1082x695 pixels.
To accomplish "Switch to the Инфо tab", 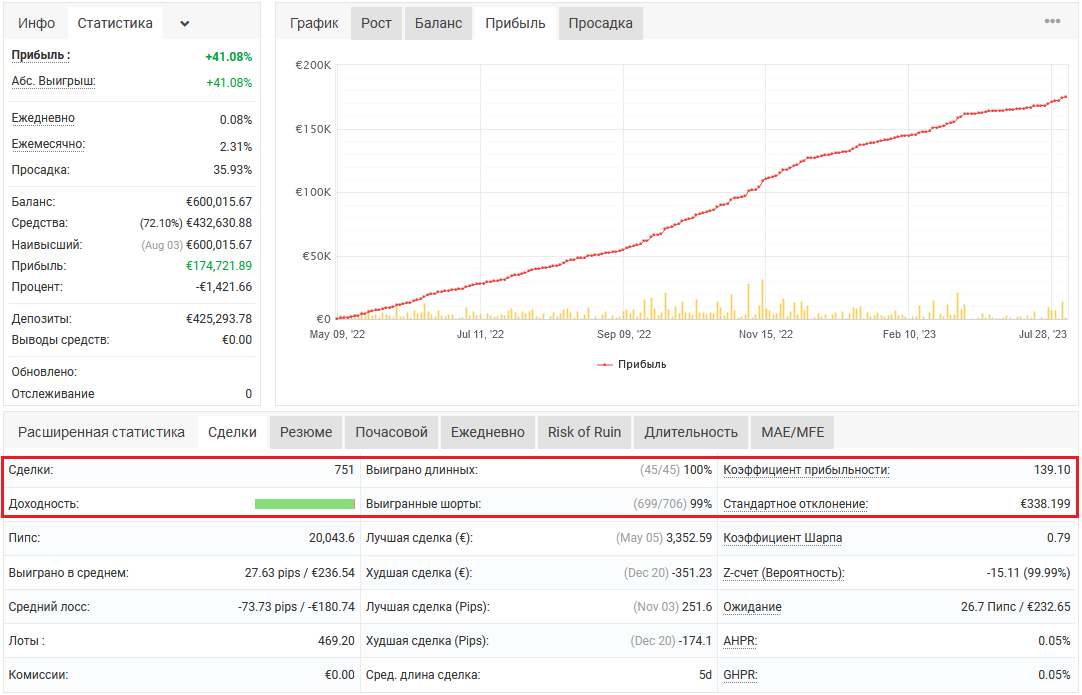I will (x=37, y=23).
